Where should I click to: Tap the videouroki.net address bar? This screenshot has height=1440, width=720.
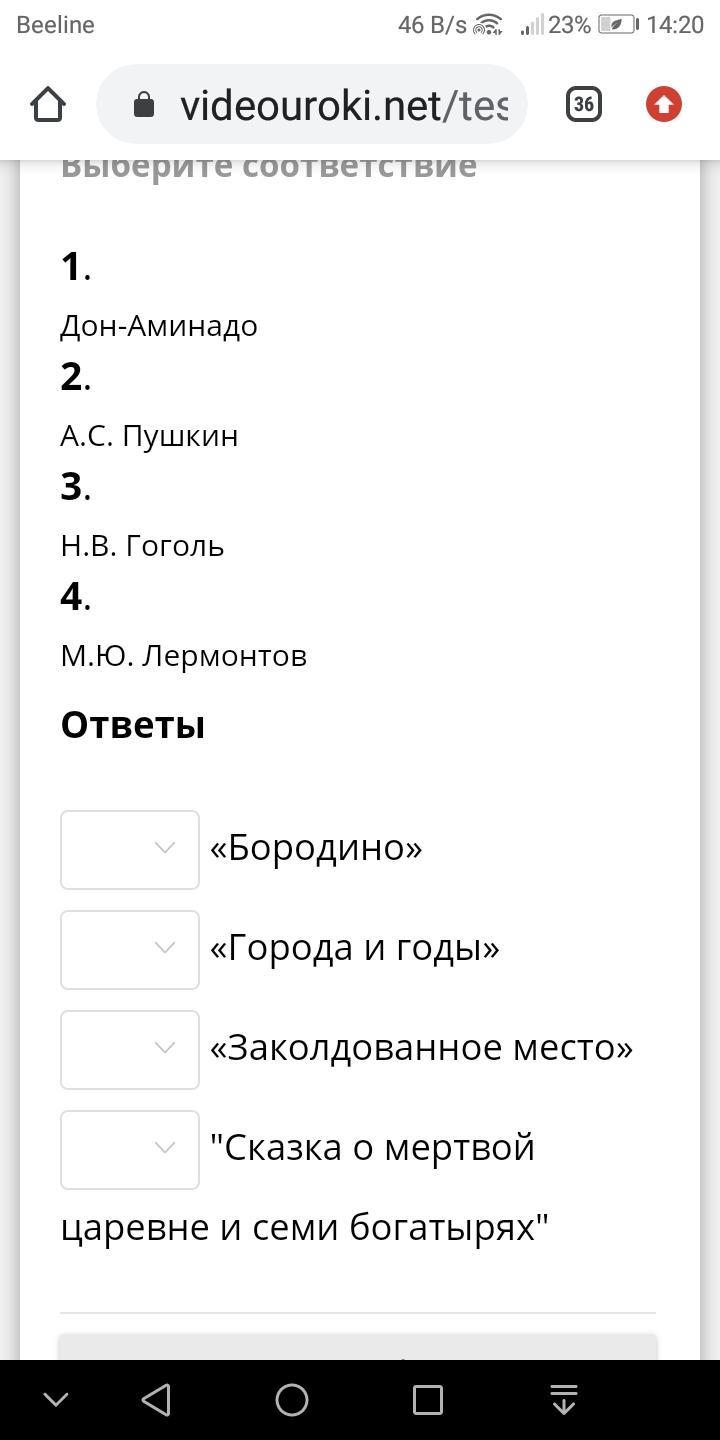312,104
